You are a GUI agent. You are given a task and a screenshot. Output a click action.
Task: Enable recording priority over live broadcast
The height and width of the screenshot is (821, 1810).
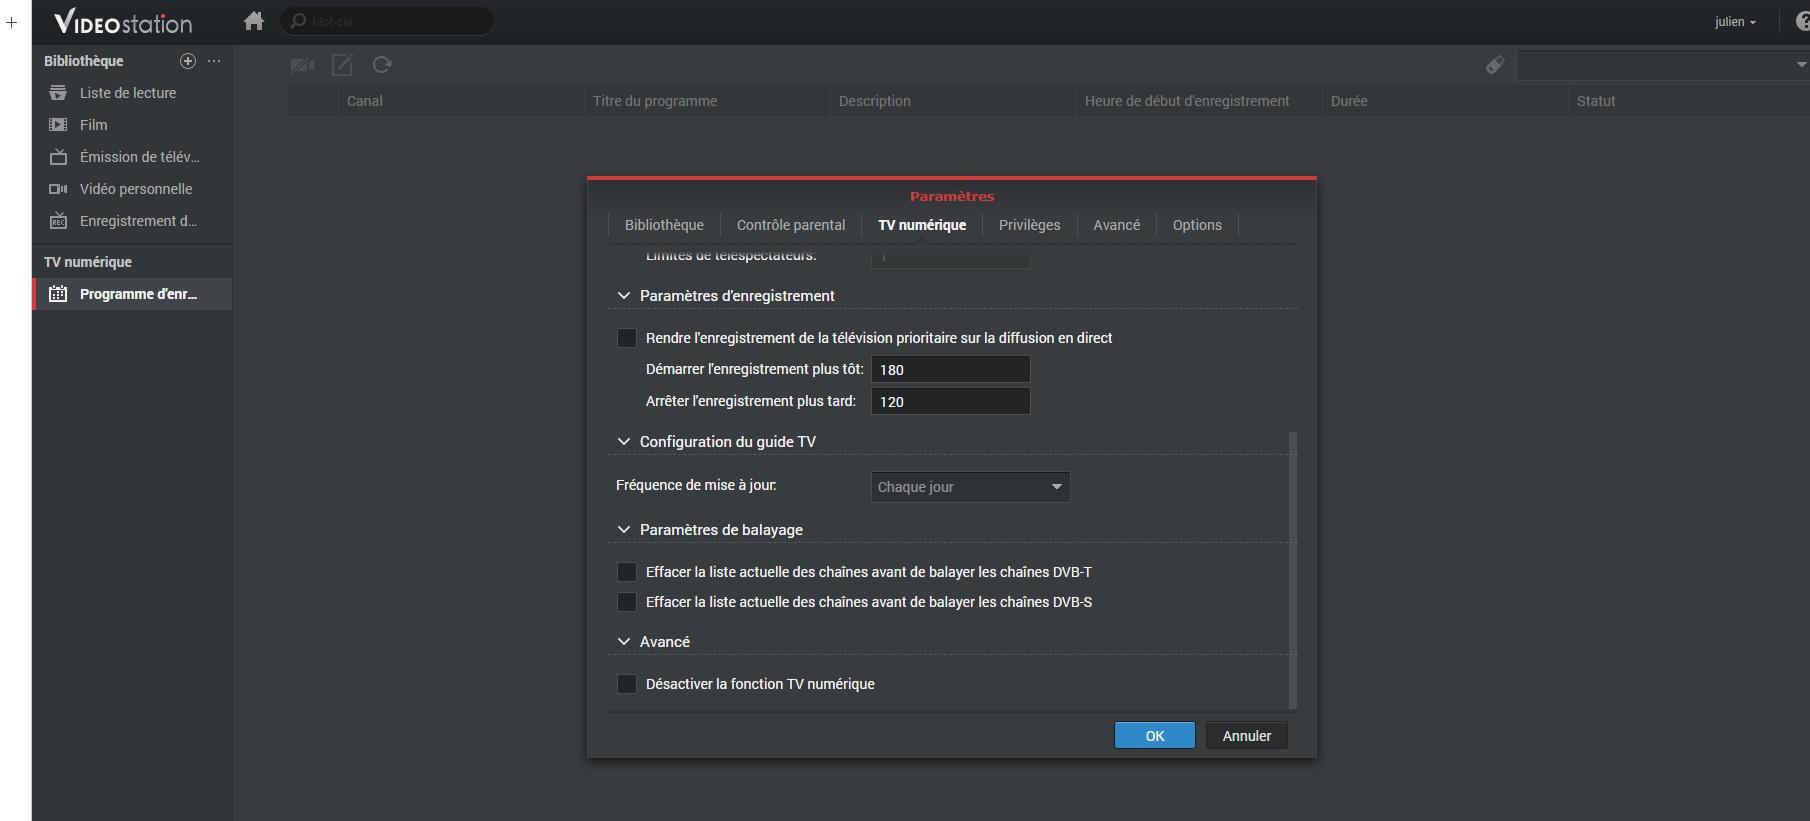coord(627,338)
